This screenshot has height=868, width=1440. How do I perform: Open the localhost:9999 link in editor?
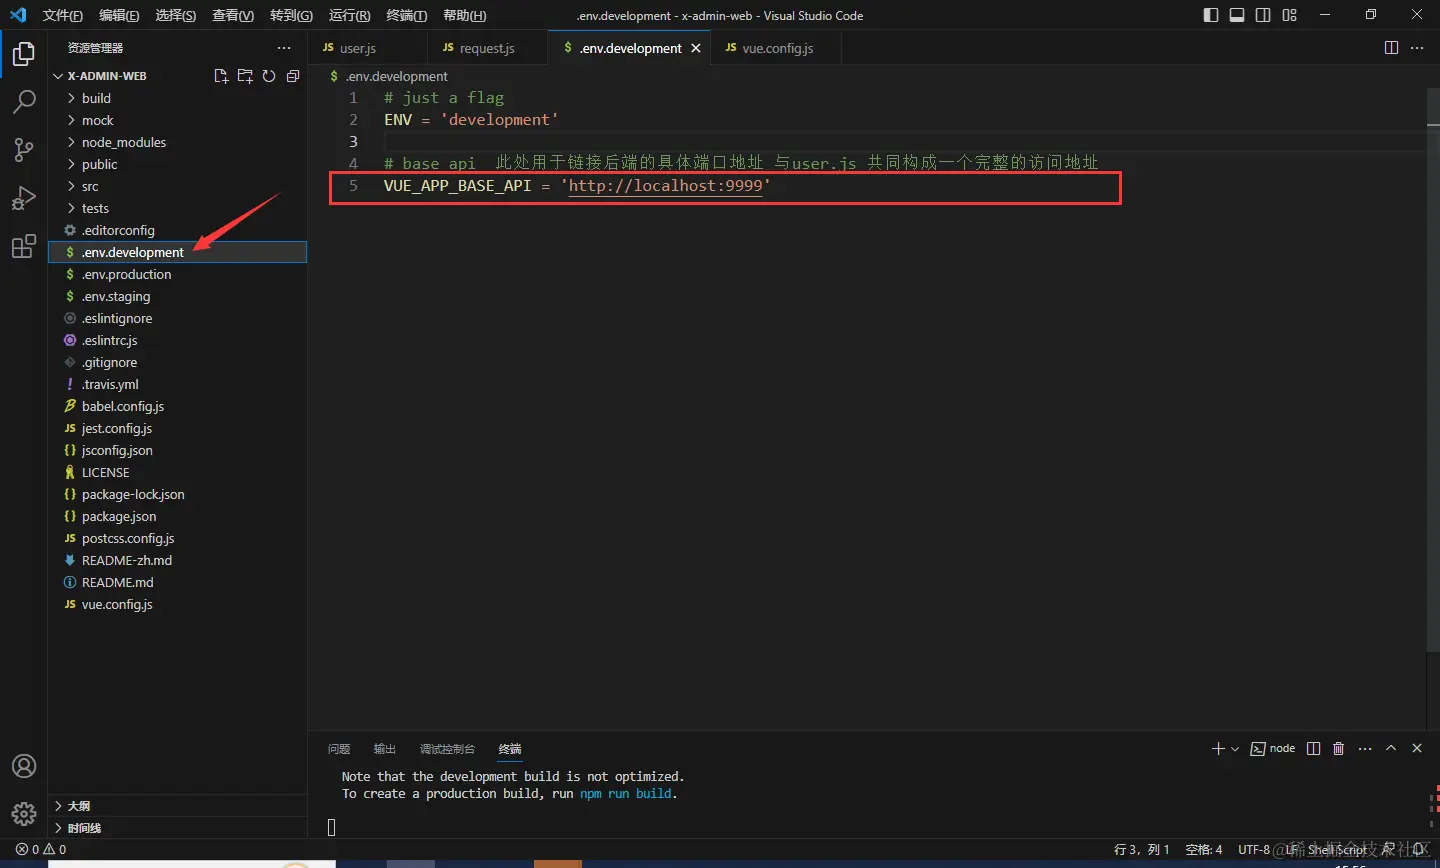665,186
